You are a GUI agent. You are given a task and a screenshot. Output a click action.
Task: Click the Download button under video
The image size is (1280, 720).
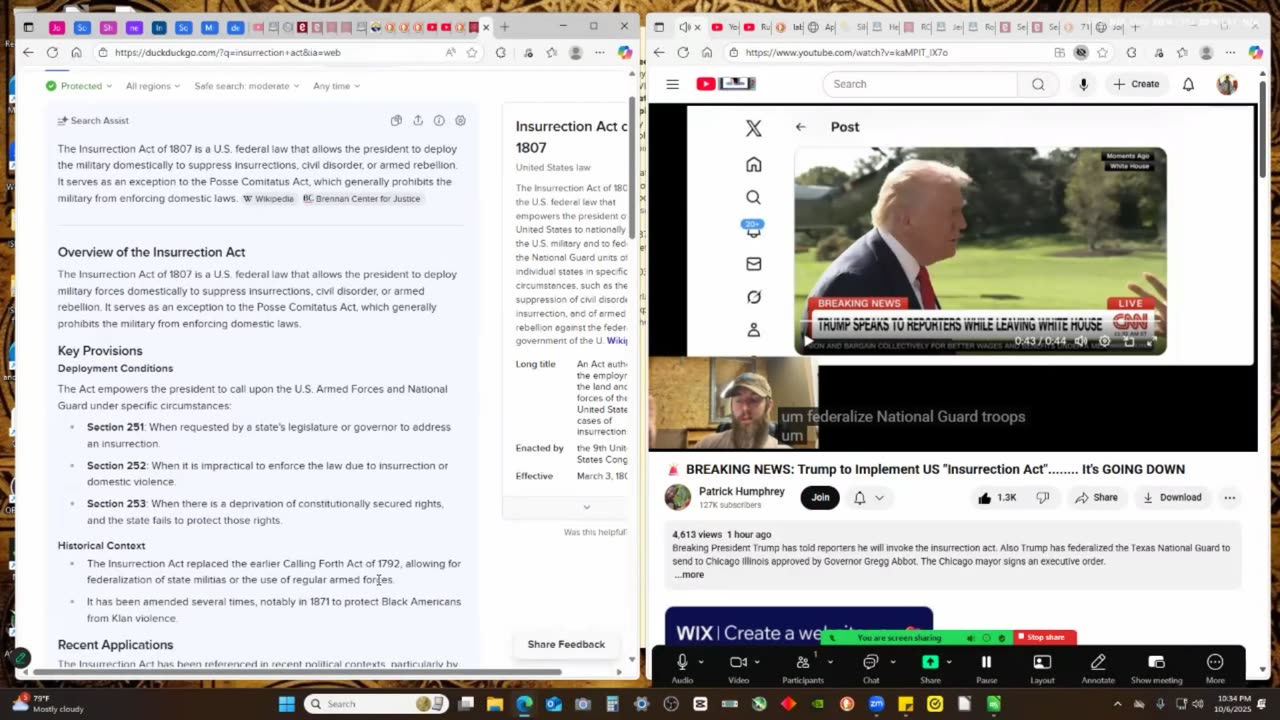click(1172, 497)
